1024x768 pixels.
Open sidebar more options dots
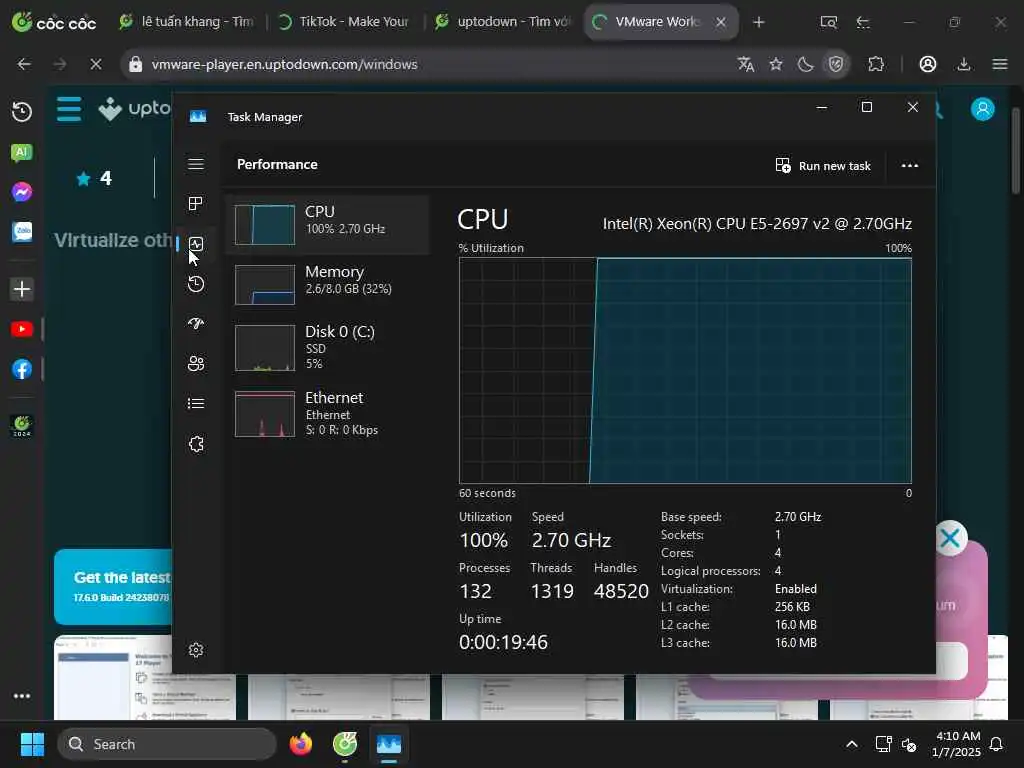22,696
